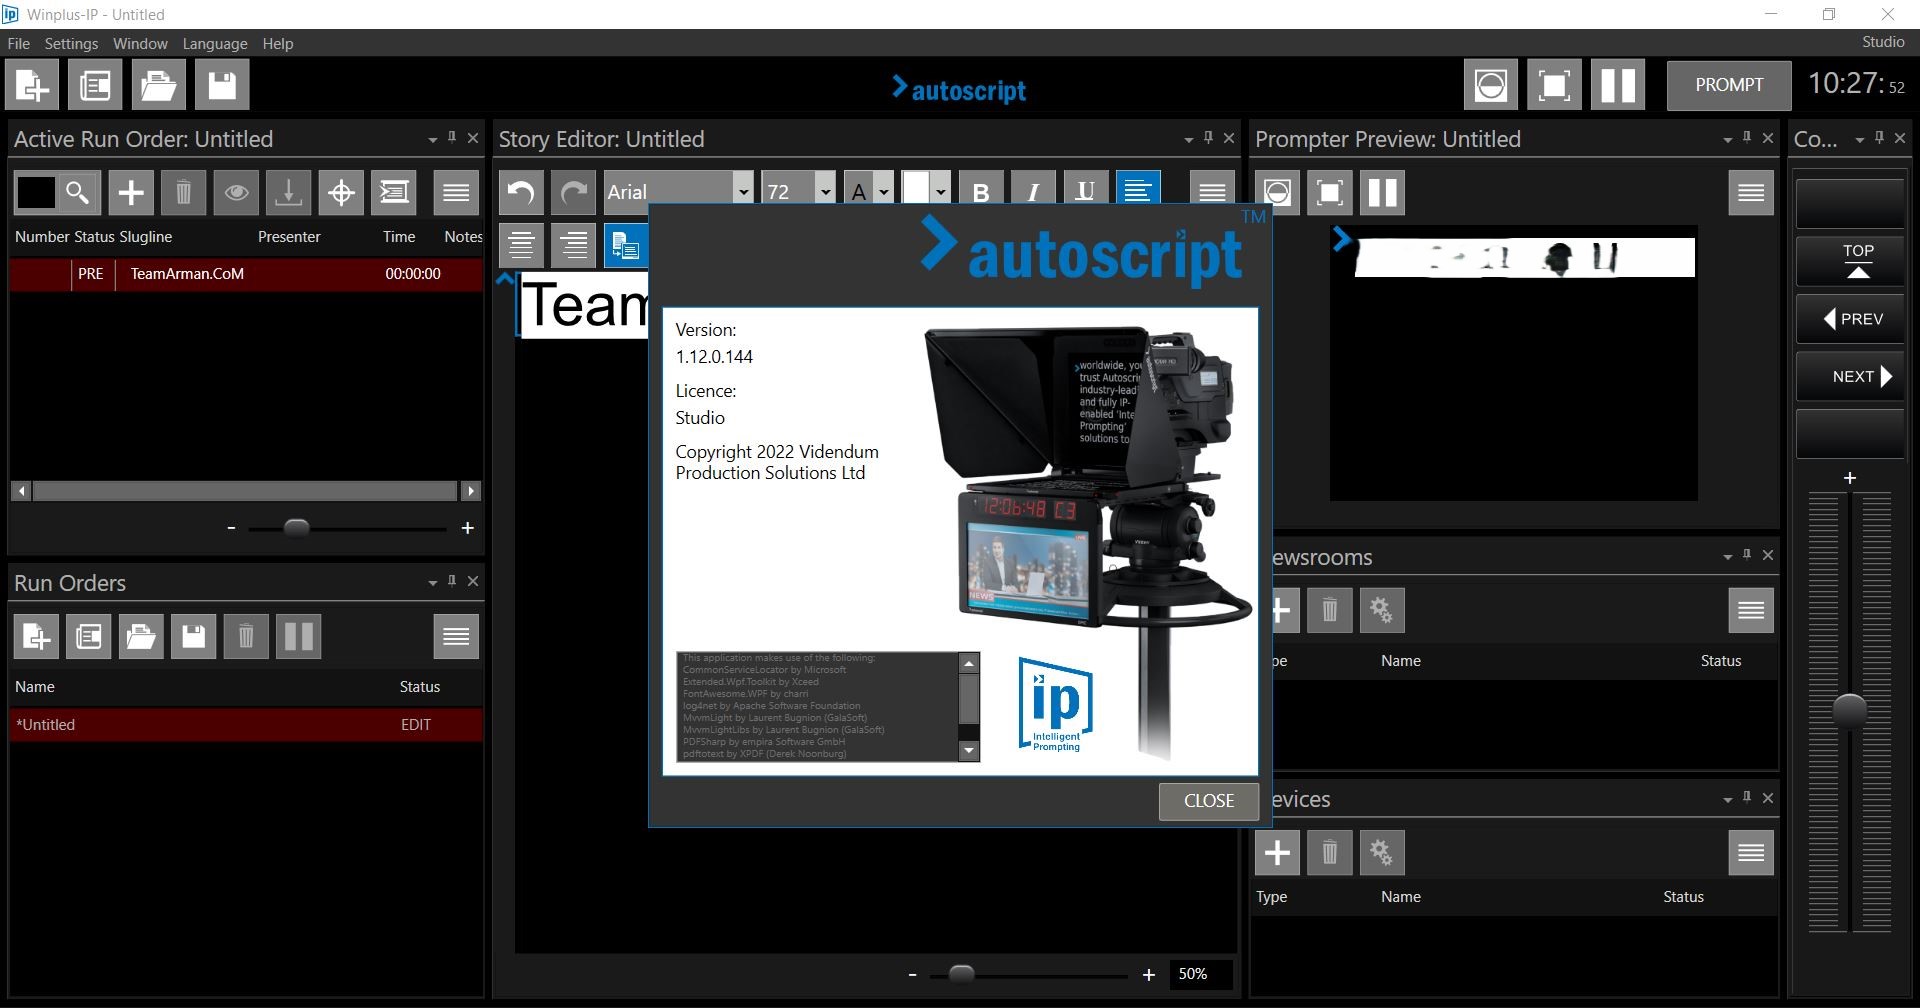Open the Window menu
Screen dimensions: 1920x1008
coord(140,44)
